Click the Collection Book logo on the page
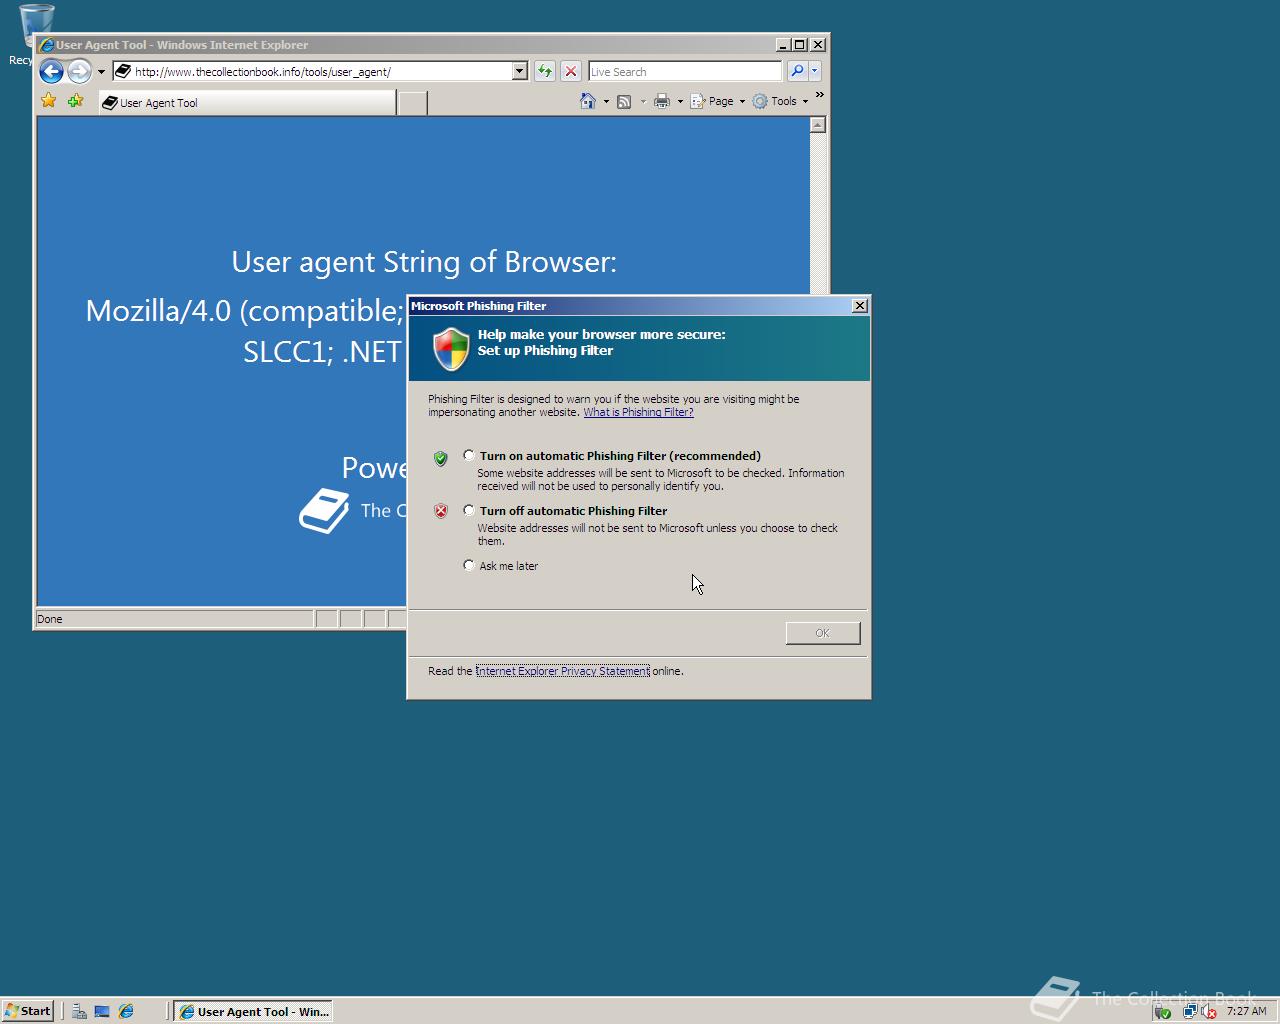Viewport: 1280px width, 1024px height. (x=325, y=510)
